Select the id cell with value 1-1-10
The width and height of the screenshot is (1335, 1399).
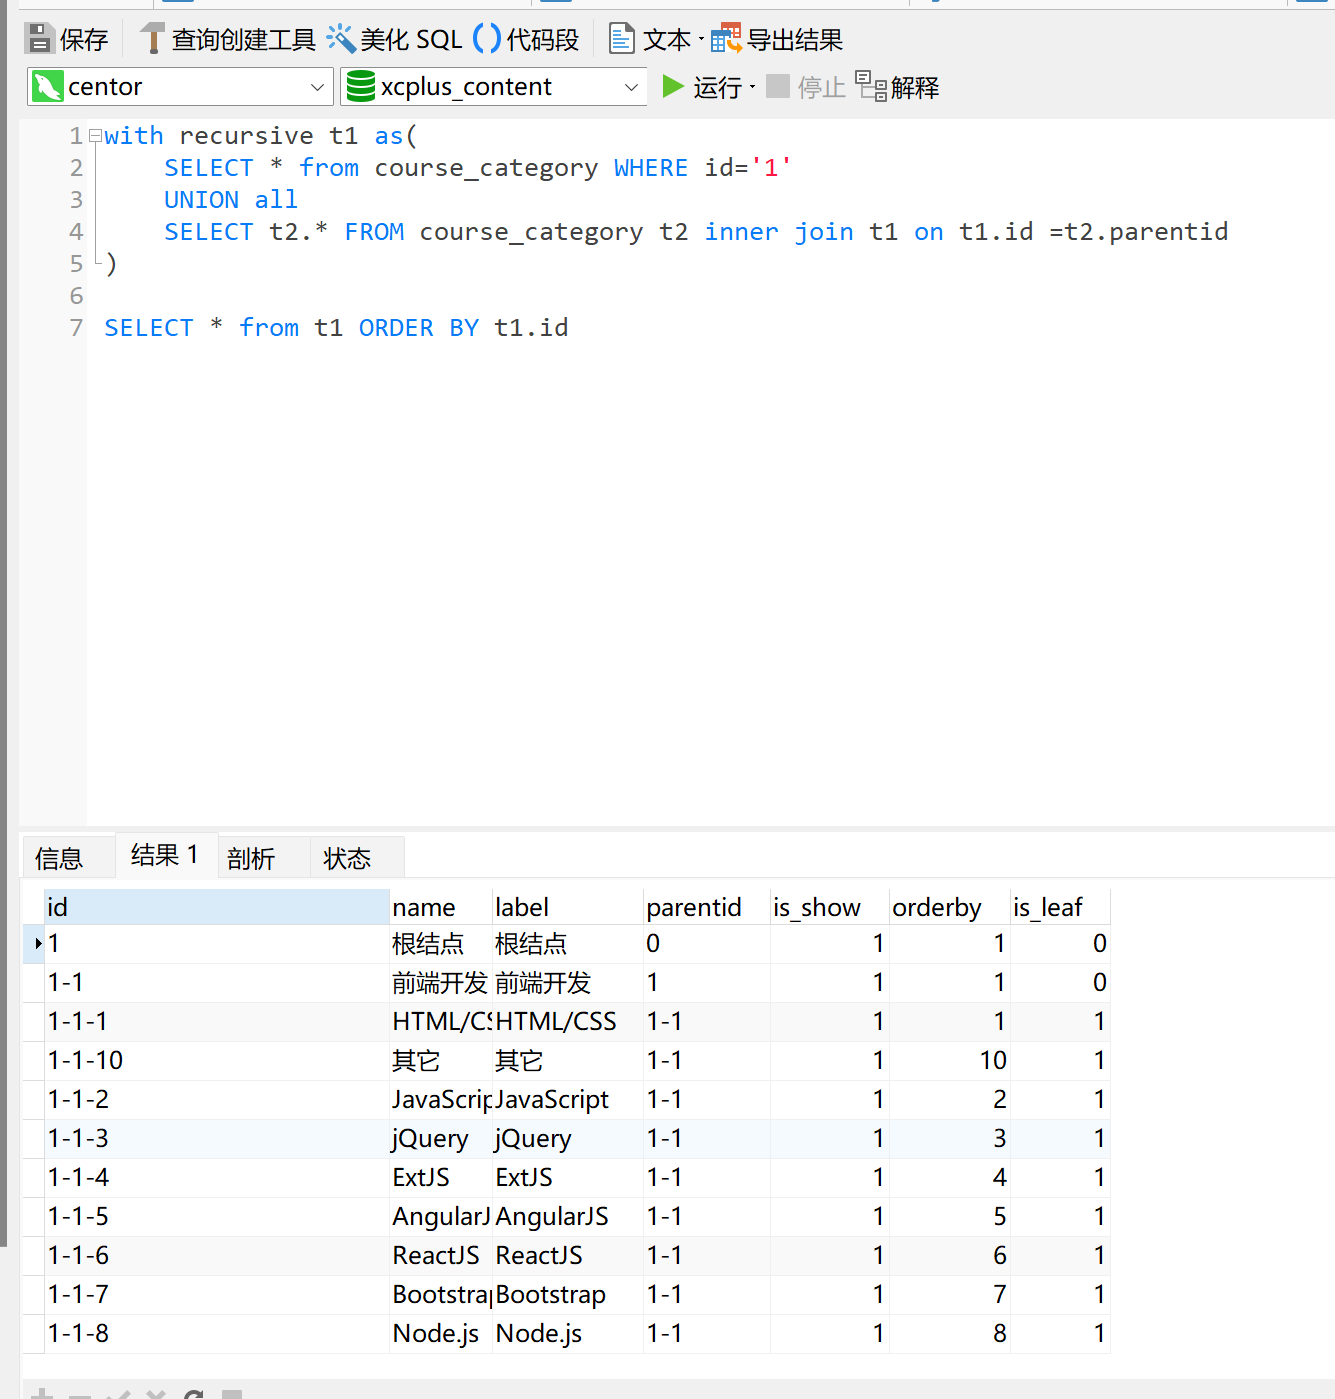click(86, 1060)
